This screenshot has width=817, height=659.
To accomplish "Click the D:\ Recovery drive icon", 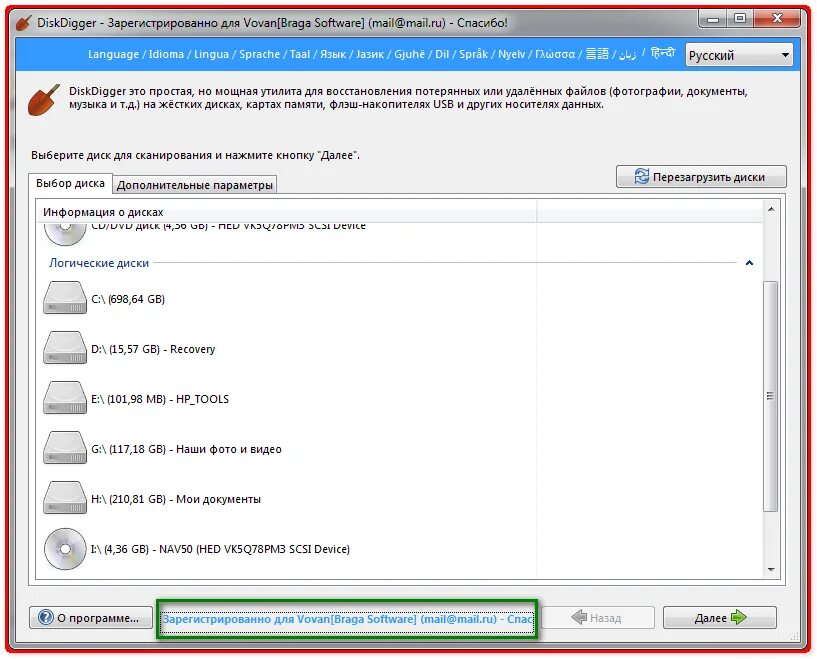I will (65, 348).
